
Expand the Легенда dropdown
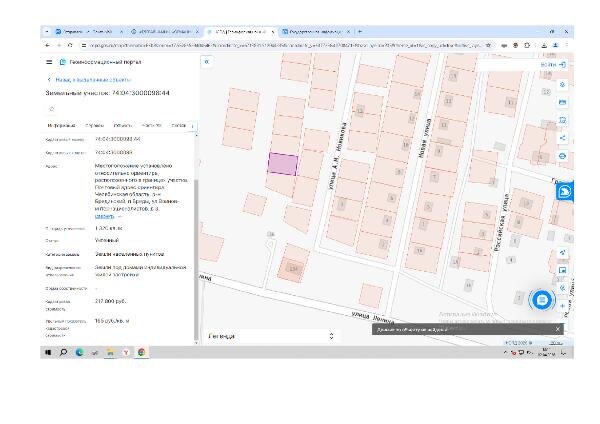click(x=271, y=336)
